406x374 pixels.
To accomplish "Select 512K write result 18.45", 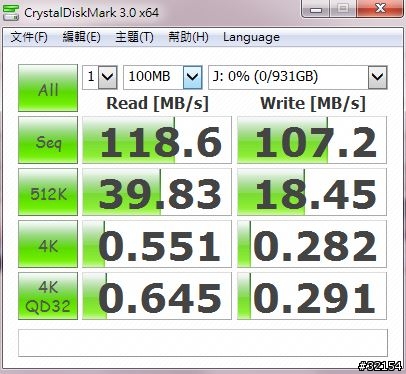I will tap(312, 192).
